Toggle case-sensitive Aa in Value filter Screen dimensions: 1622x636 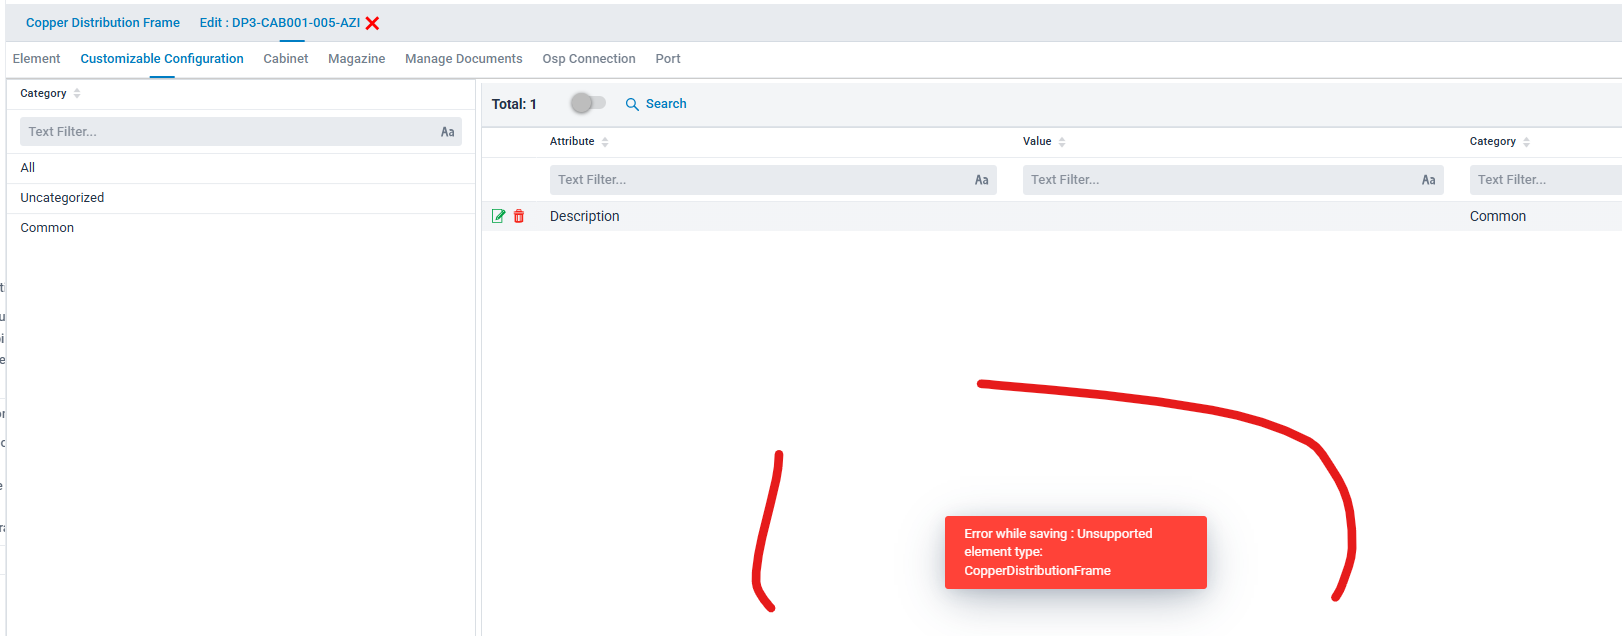pyautogui.click(x=1428, y=180)
